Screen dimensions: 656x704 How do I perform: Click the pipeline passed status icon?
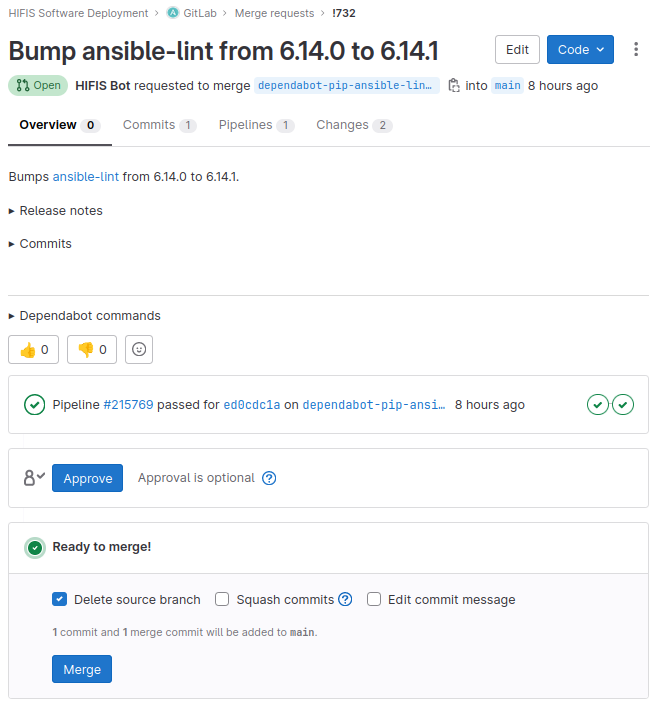point(35,405)
